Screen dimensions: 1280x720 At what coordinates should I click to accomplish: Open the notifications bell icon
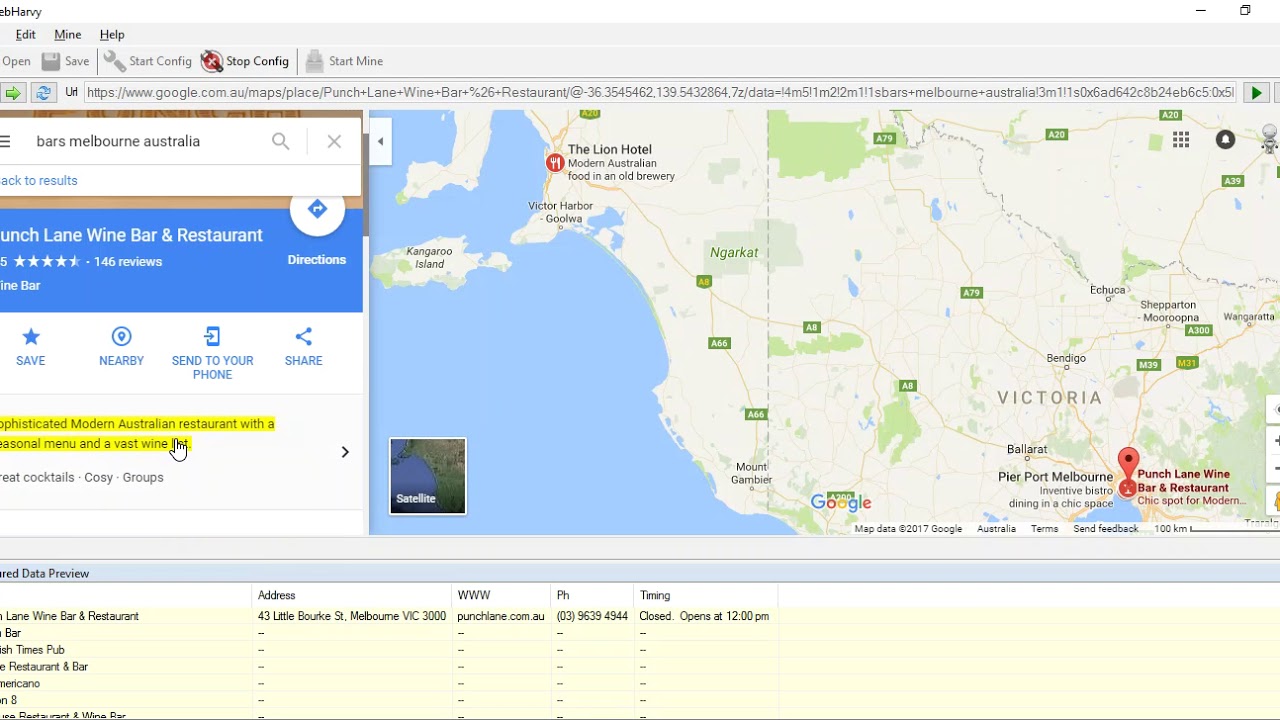(1225, 140)
